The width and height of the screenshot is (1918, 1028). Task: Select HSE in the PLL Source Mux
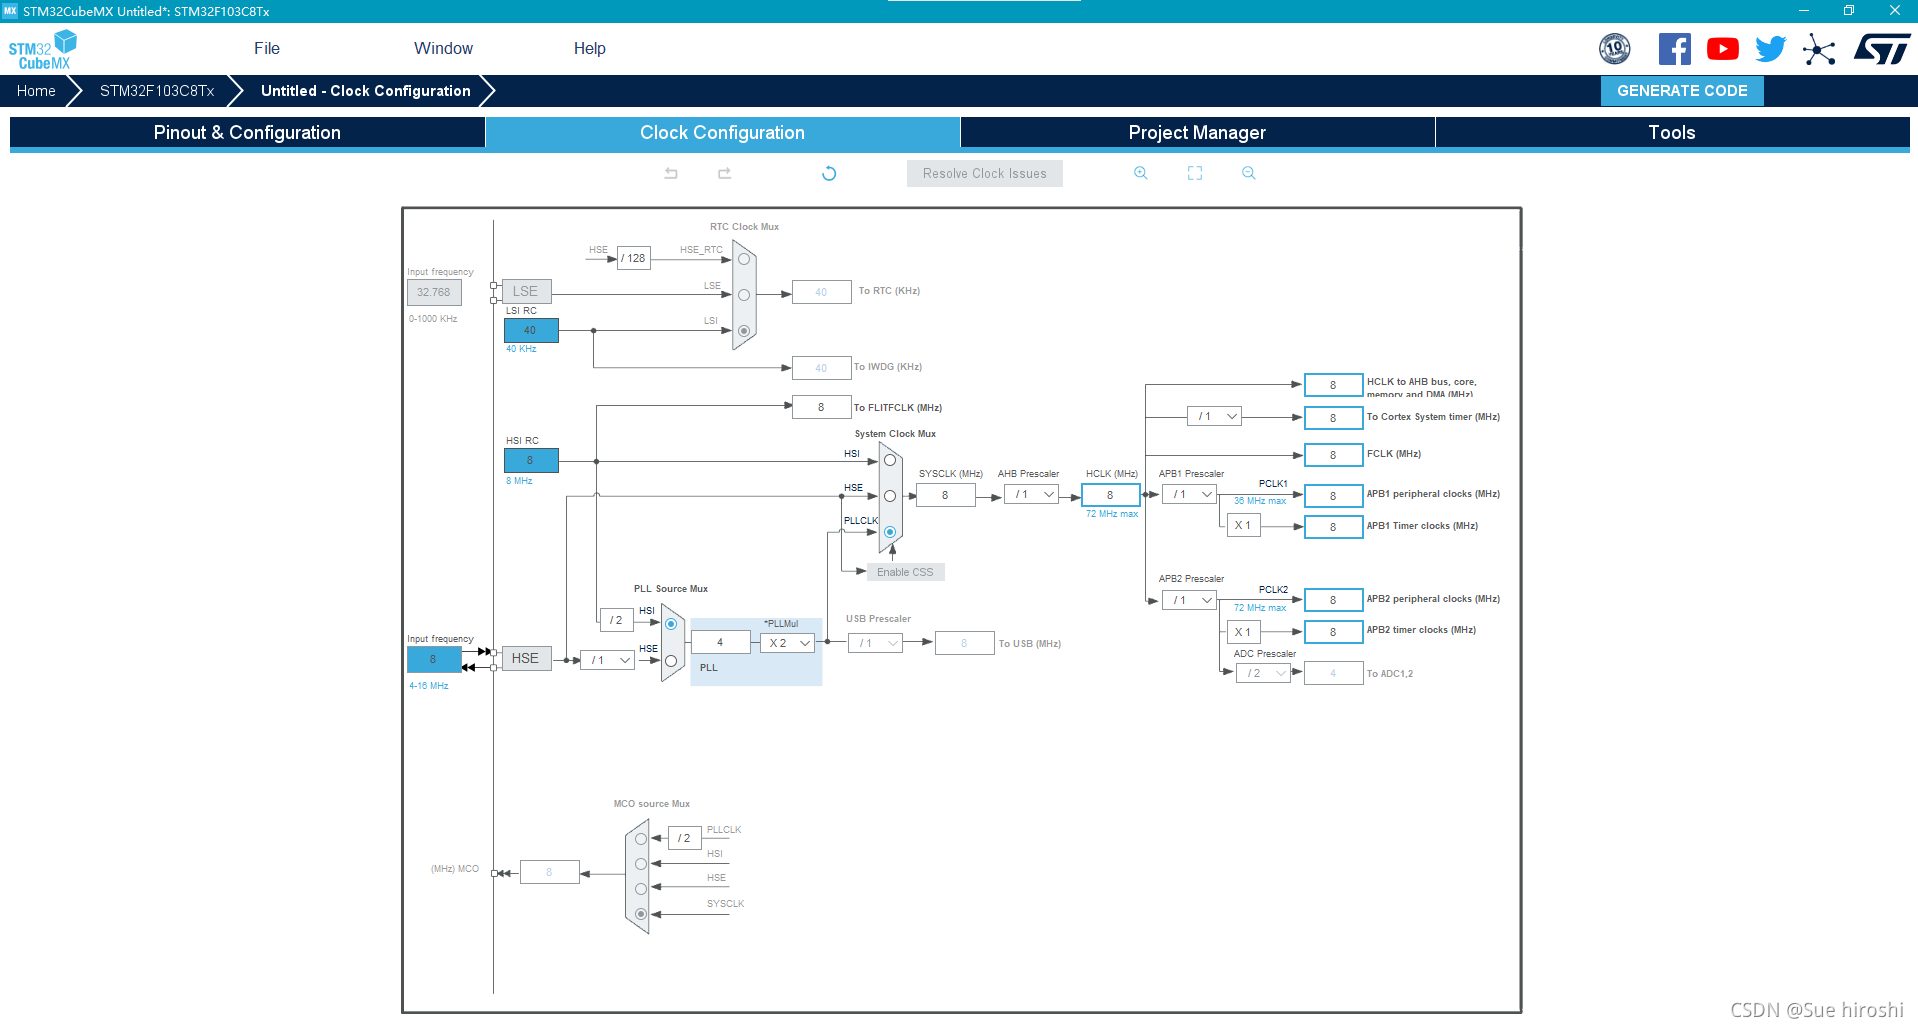671,661
